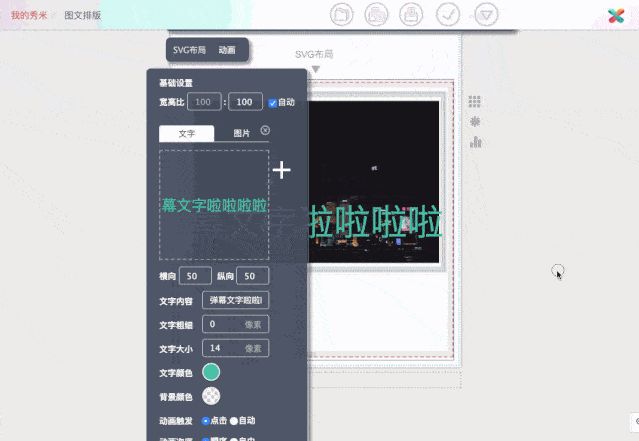Click the grid icon right of the canvas
Screen dimensions: 639x441
[x=475, y=101]
